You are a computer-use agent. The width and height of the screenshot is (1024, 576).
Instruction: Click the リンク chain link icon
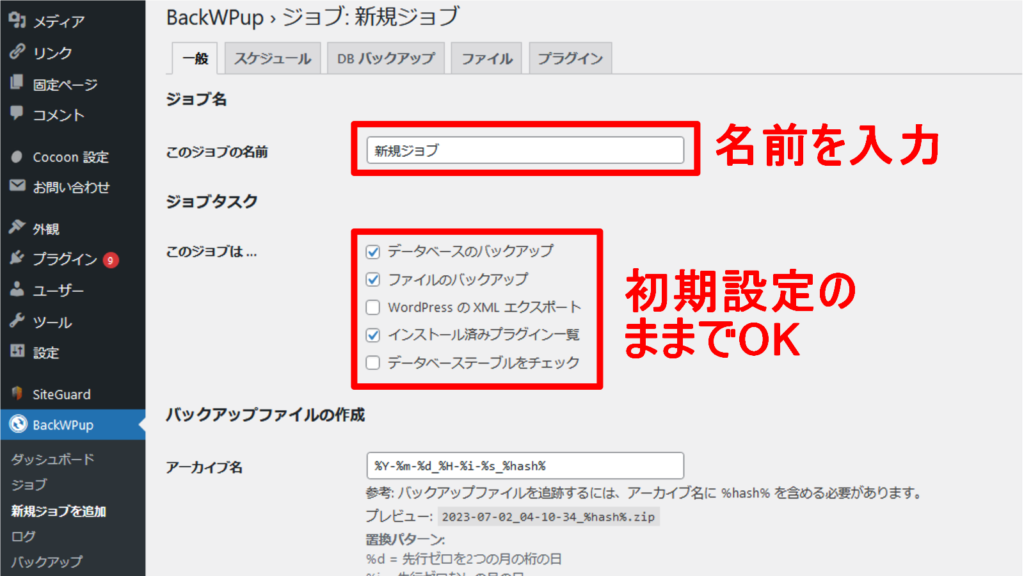click(17, 52)
